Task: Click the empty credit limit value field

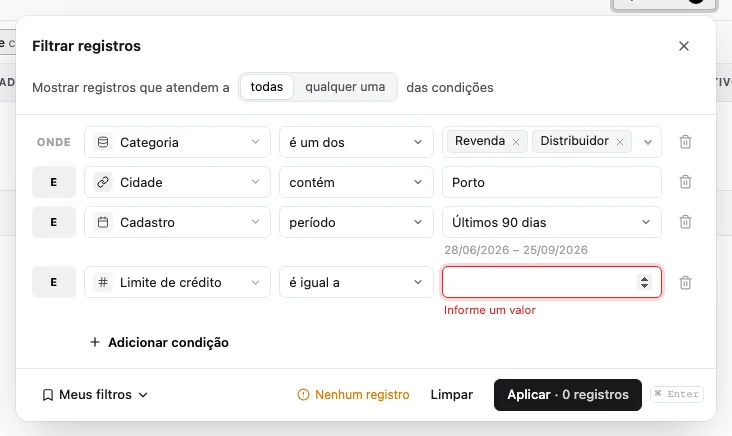Action: click(552, 282)
